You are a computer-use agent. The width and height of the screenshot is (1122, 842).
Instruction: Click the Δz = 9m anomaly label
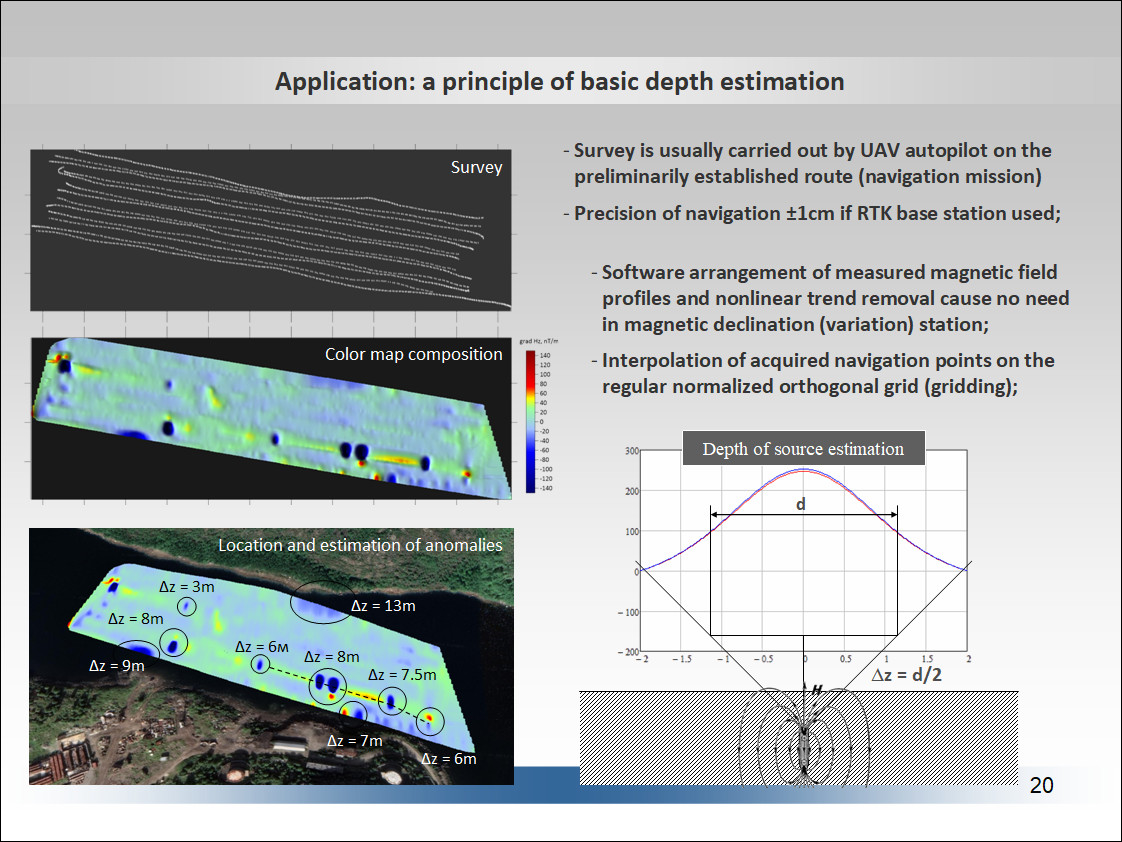pos(117,666)
